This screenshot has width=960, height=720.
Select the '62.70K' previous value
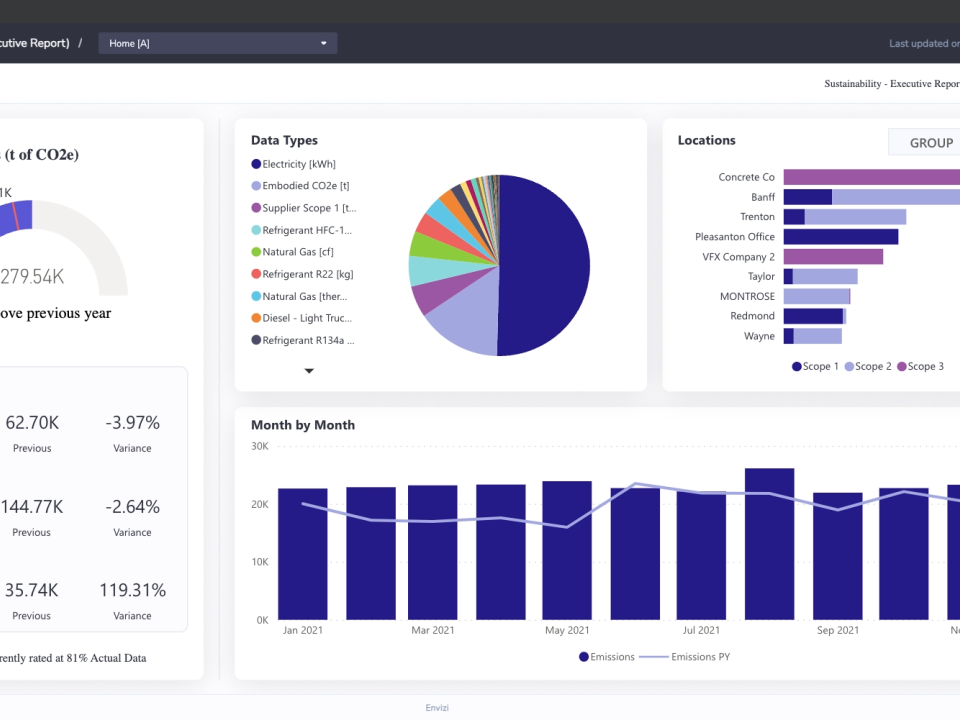tap(32, 422)
